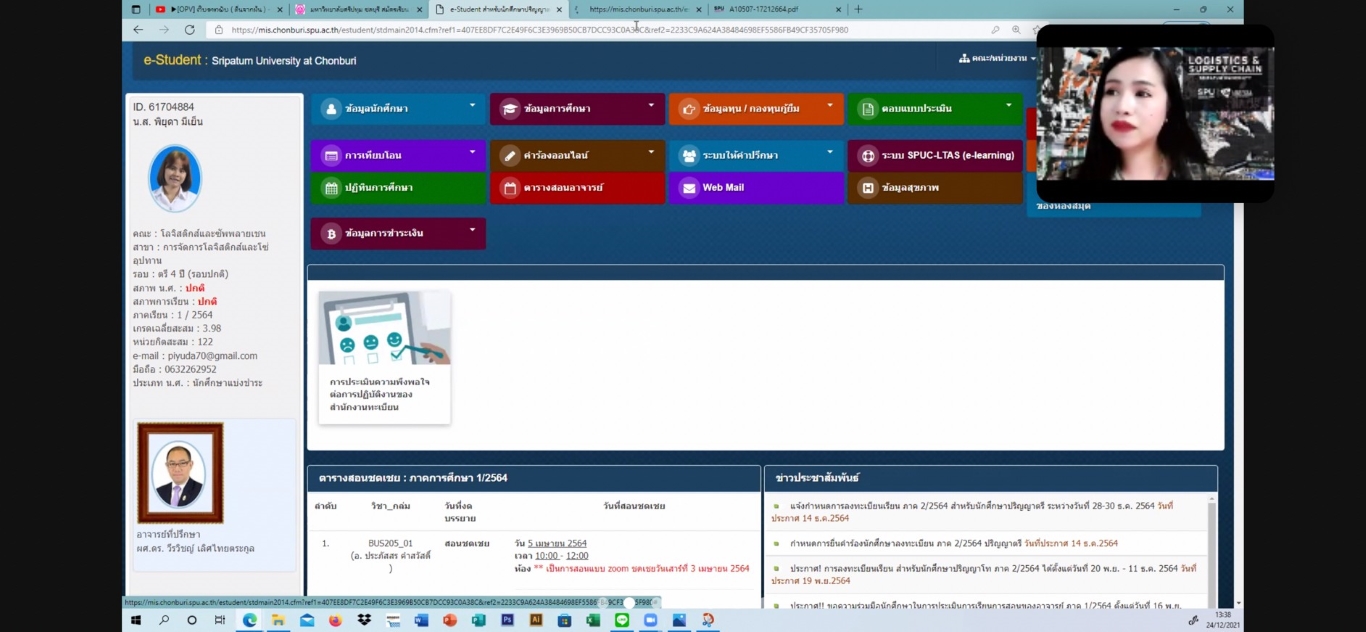Click the bitcoin icon on ข้อมูลการชำระเงิน
Image resolution: width=1366 pixels, height=632 pixels.
tap(331, 234)
